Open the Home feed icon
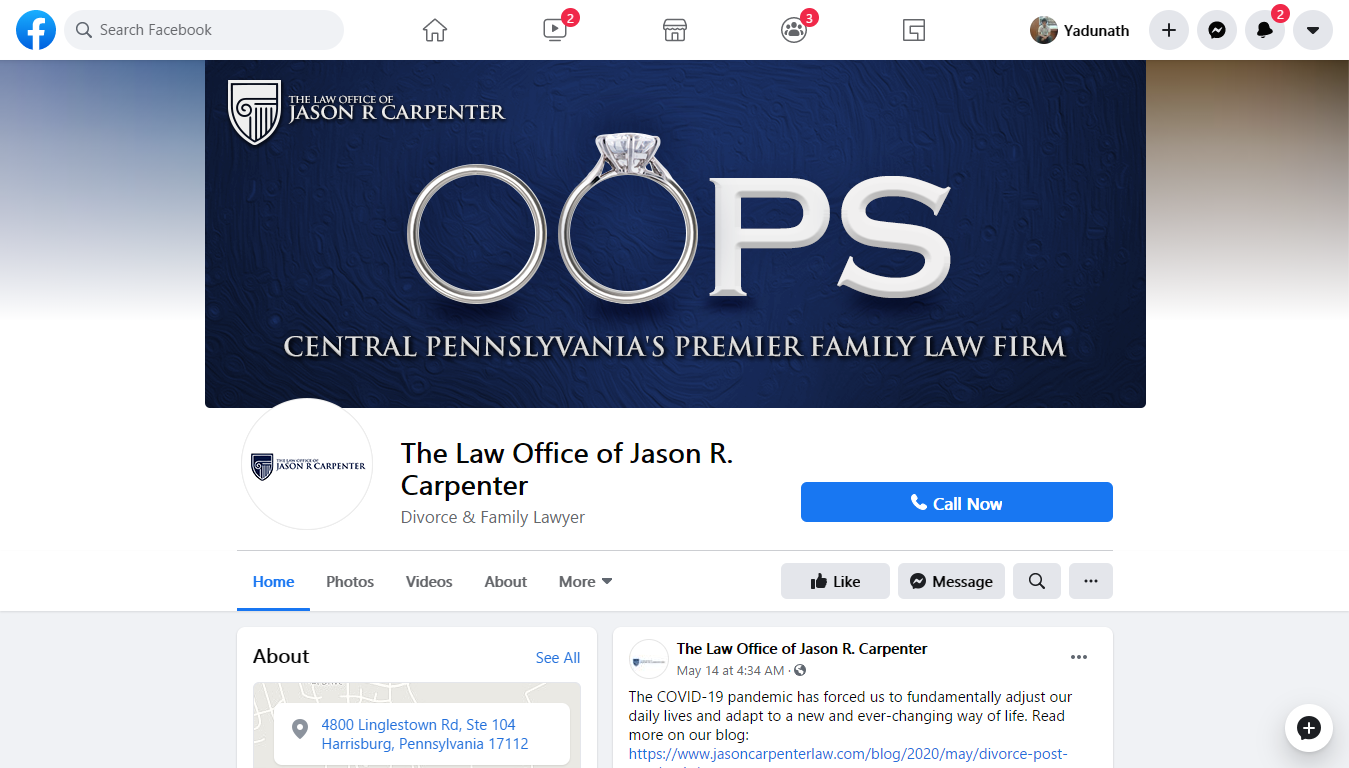 (x=435, y=30)
